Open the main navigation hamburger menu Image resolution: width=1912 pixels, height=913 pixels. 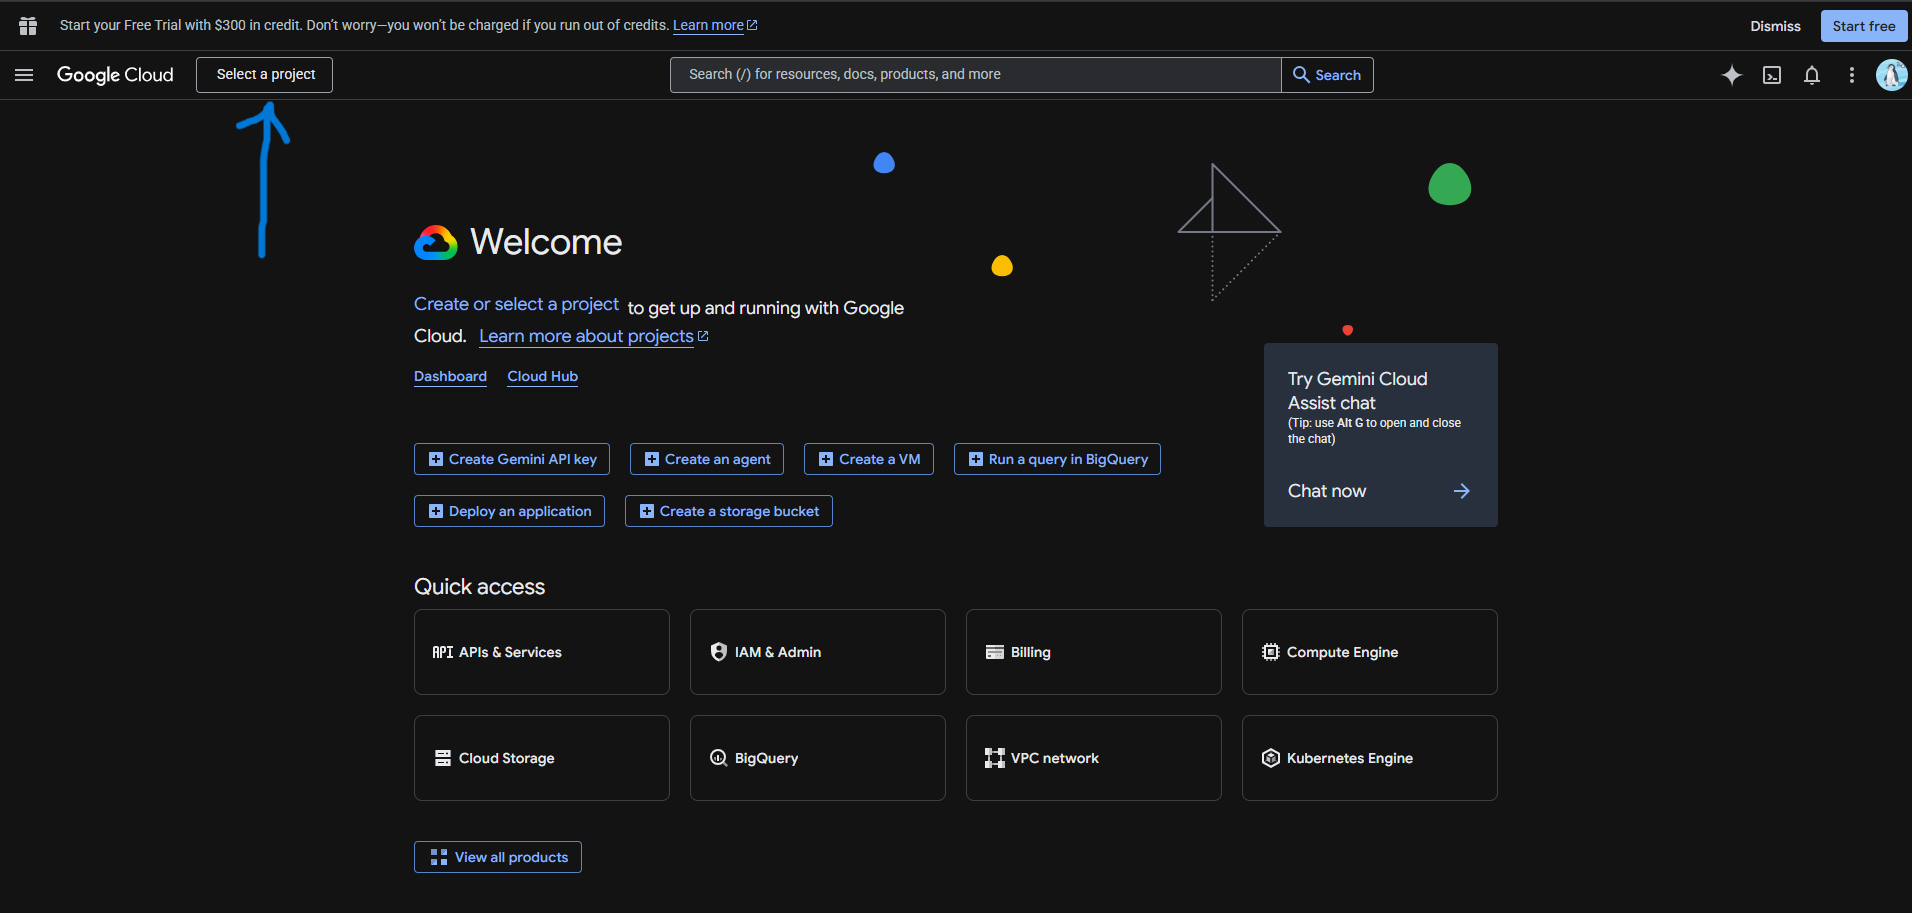coord(24,75)
